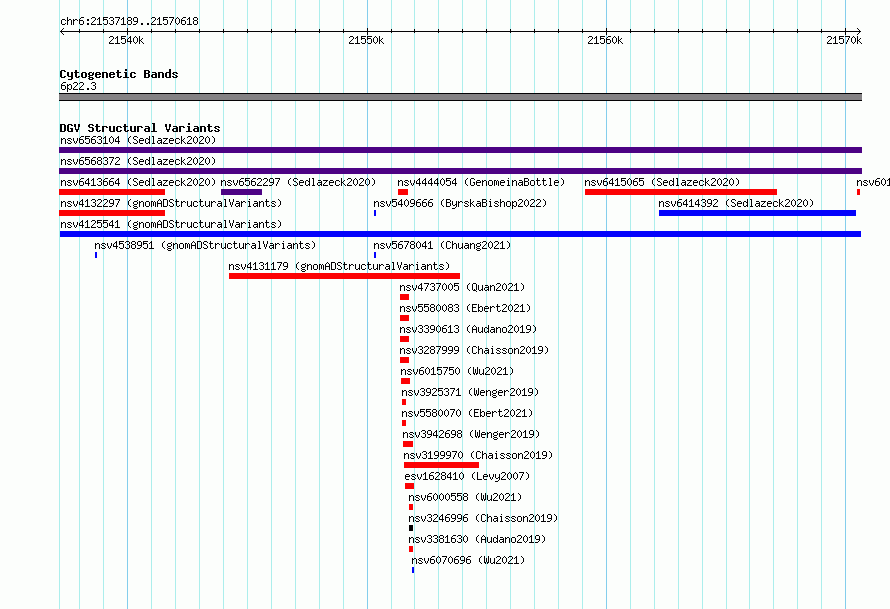
Task: Click the red marker under nsv5580070
Action: click(404, 423)
